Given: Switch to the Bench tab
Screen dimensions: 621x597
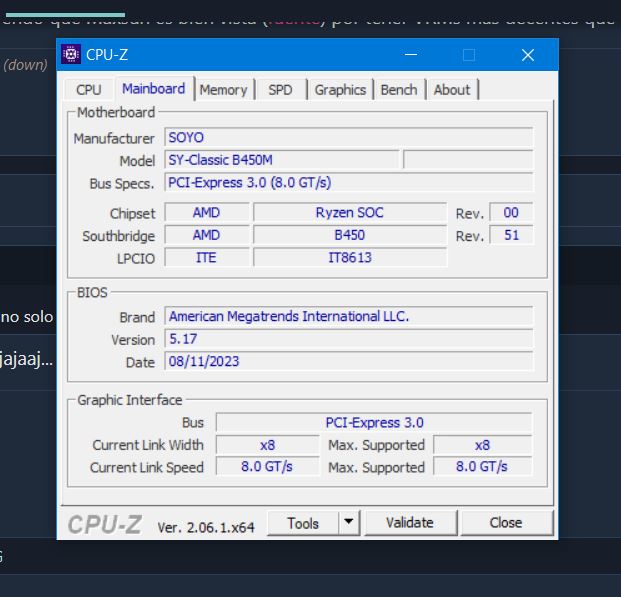Looking at the screenshot, I should [x=399, y=90].
